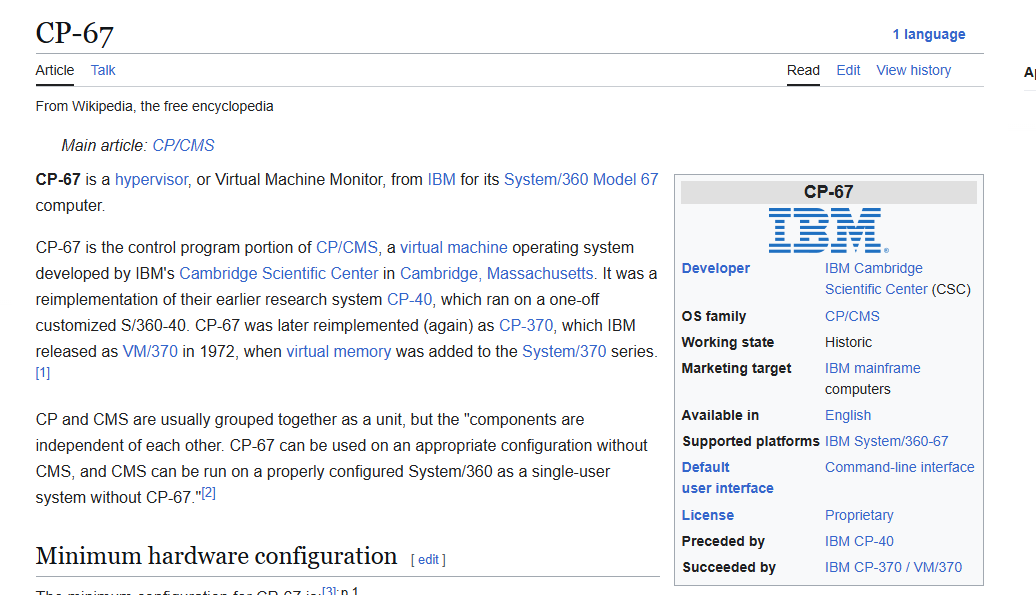Click the 'Supported platforms' infobox label
The width and height of the screenshot is (1036, 595).
click(x=751, y=441)
